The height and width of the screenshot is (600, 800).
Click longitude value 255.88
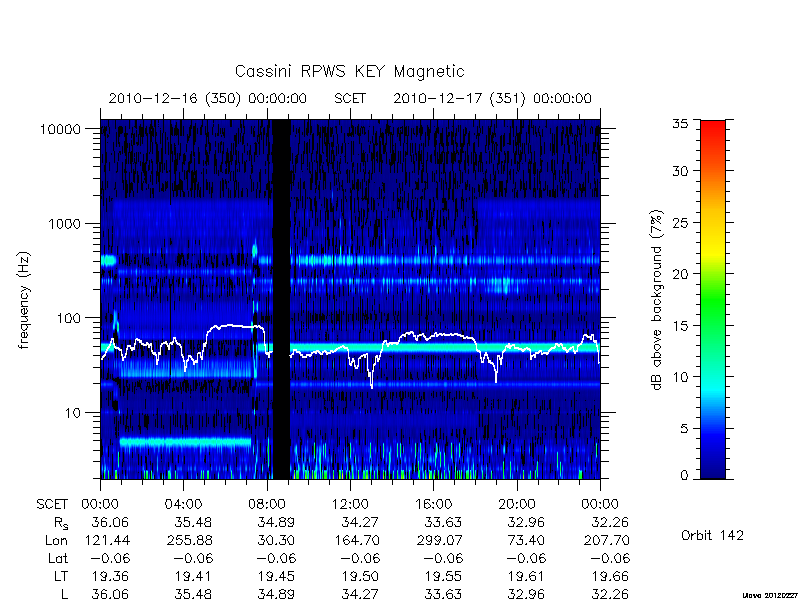pyautogui.click(x=190, y=540)
